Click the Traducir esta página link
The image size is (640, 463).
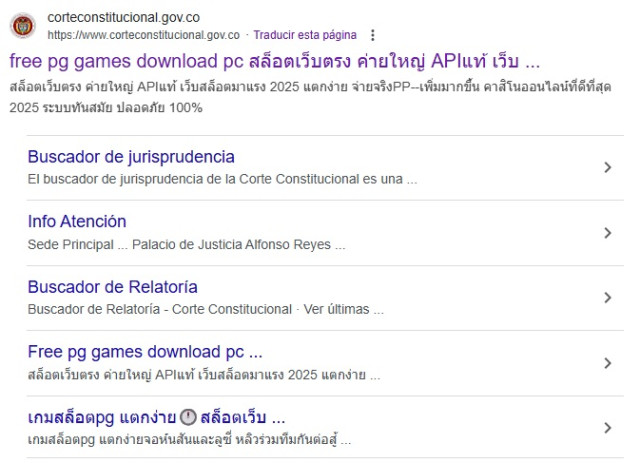pyautogui.click(x=304, y=35)
